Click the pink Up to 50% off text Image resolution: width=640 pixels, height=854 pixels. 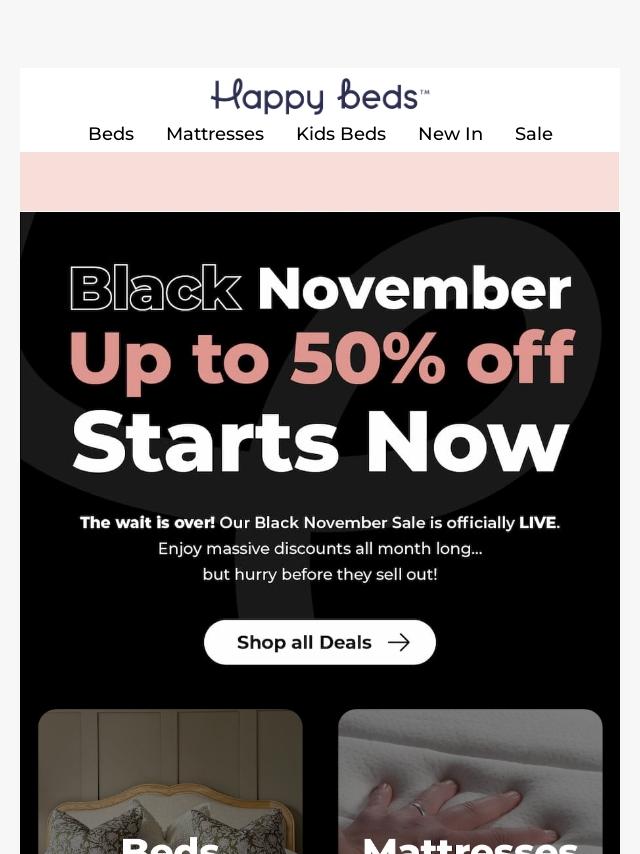click(x=320, y=358)
